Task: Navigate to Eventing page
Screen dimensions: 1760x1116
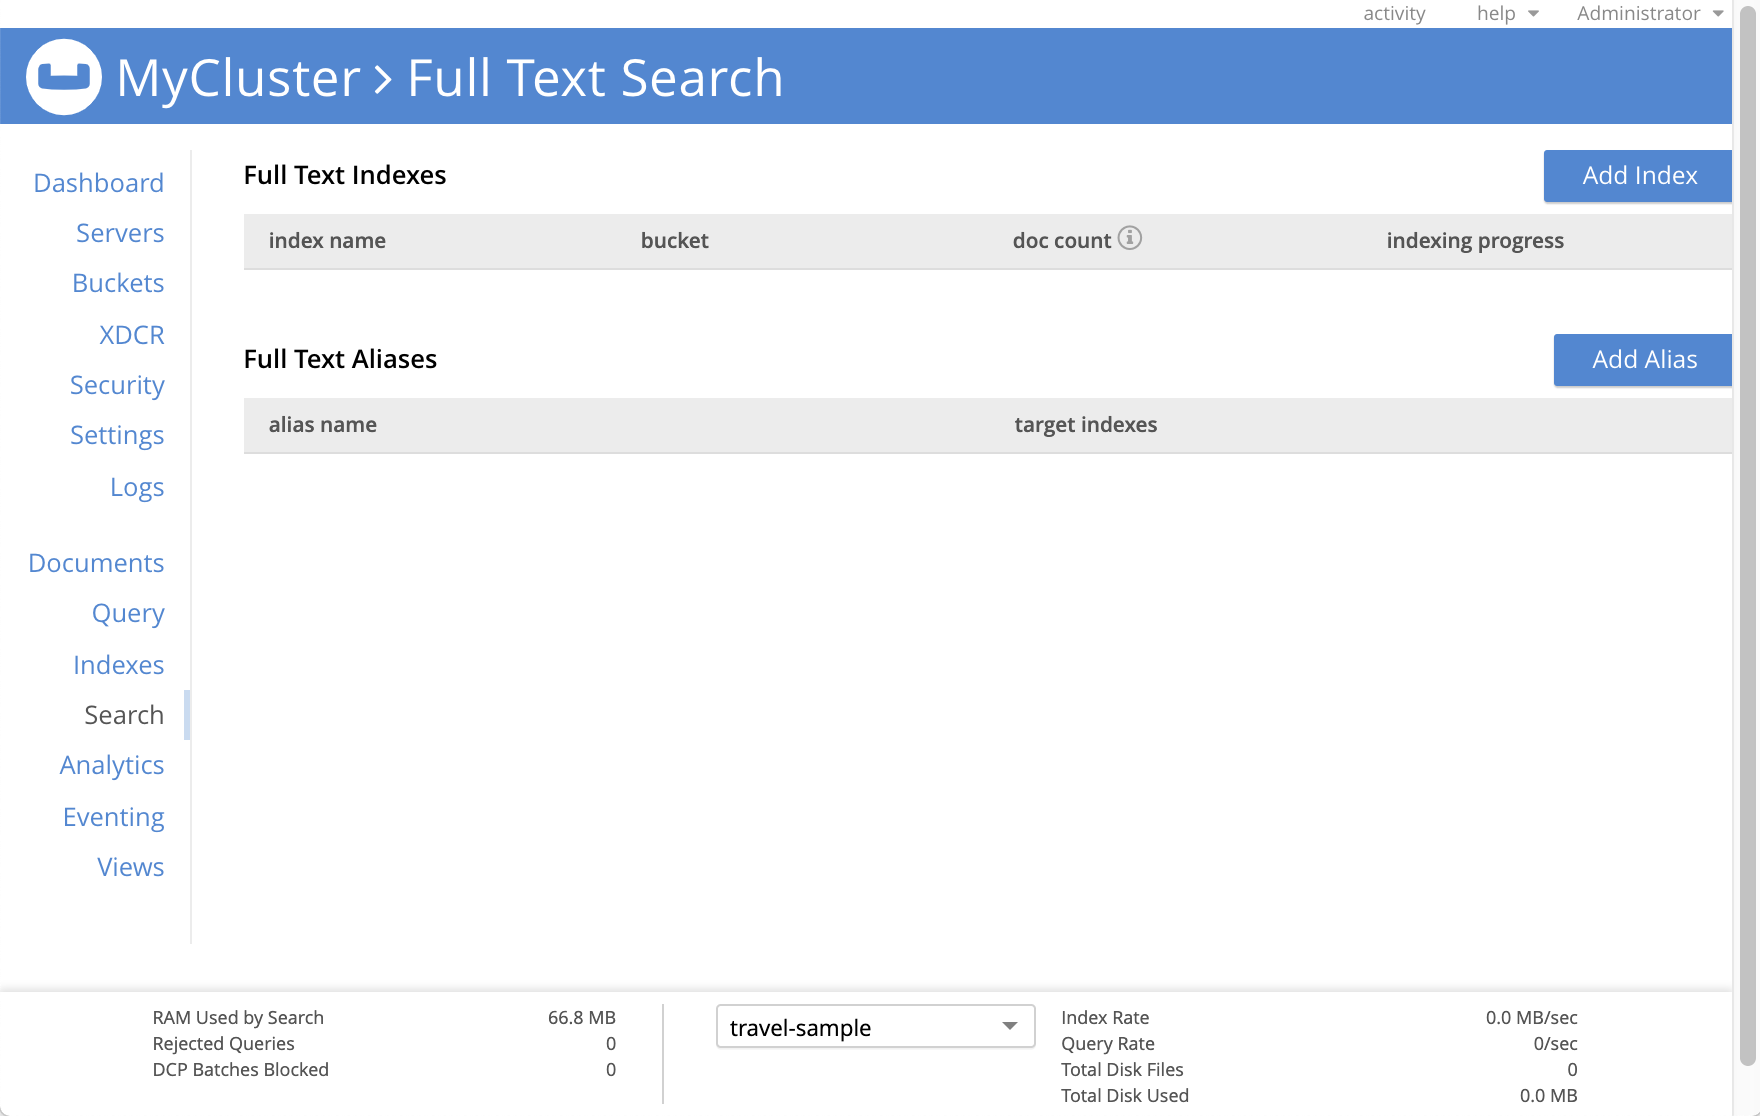Action: tap(114, 817)
